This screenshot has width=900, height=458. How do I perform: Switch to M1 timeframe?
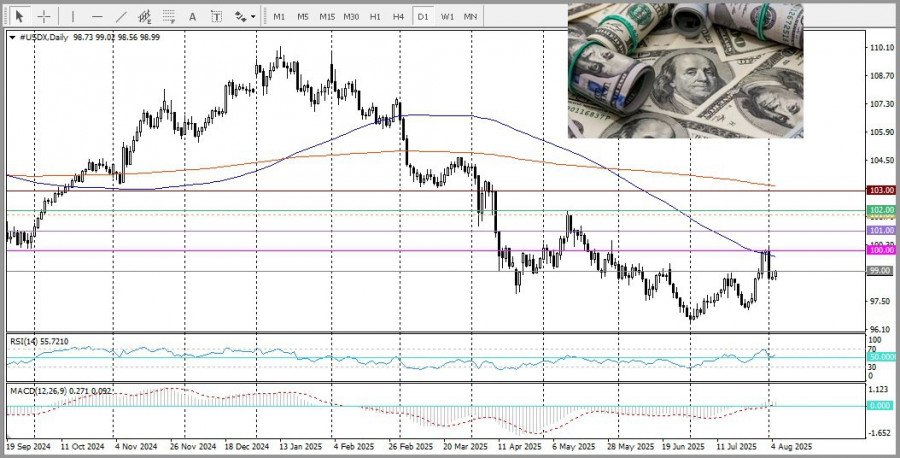click(279, 17)
